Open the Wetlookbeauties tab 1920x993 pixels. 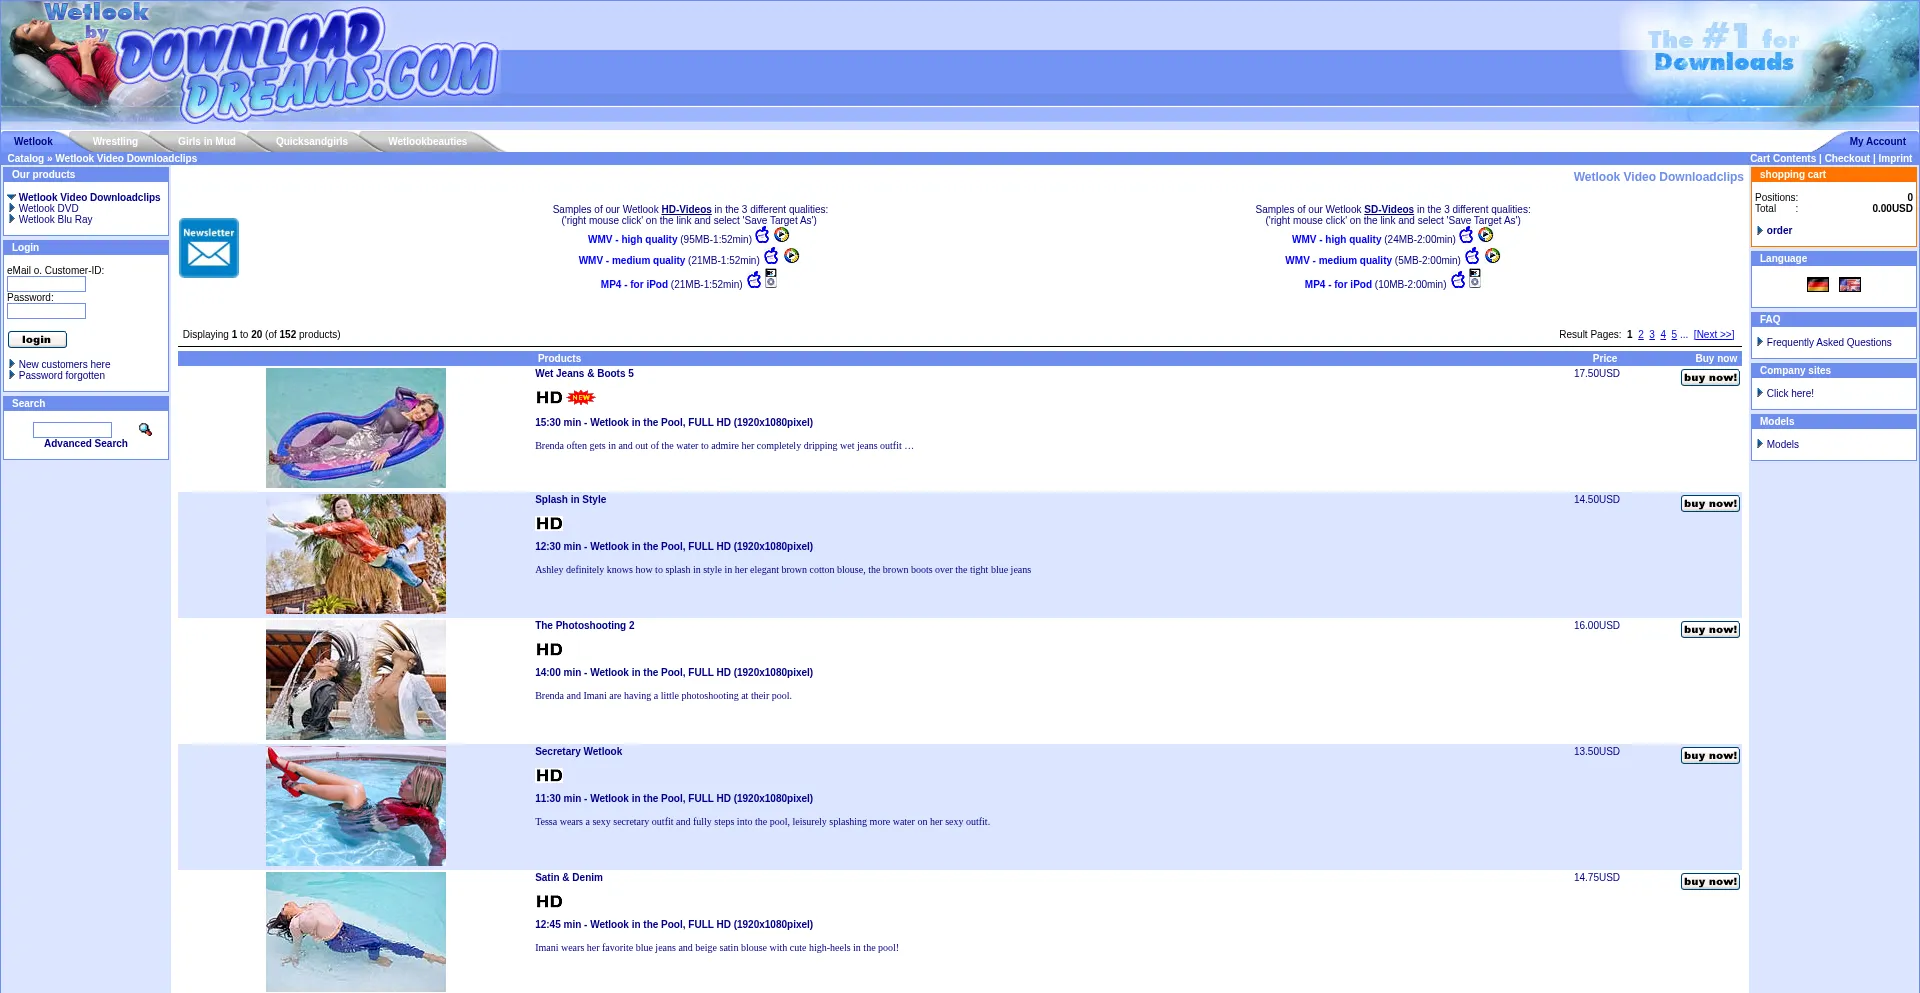pyautogui.click(x=427, y=142)
